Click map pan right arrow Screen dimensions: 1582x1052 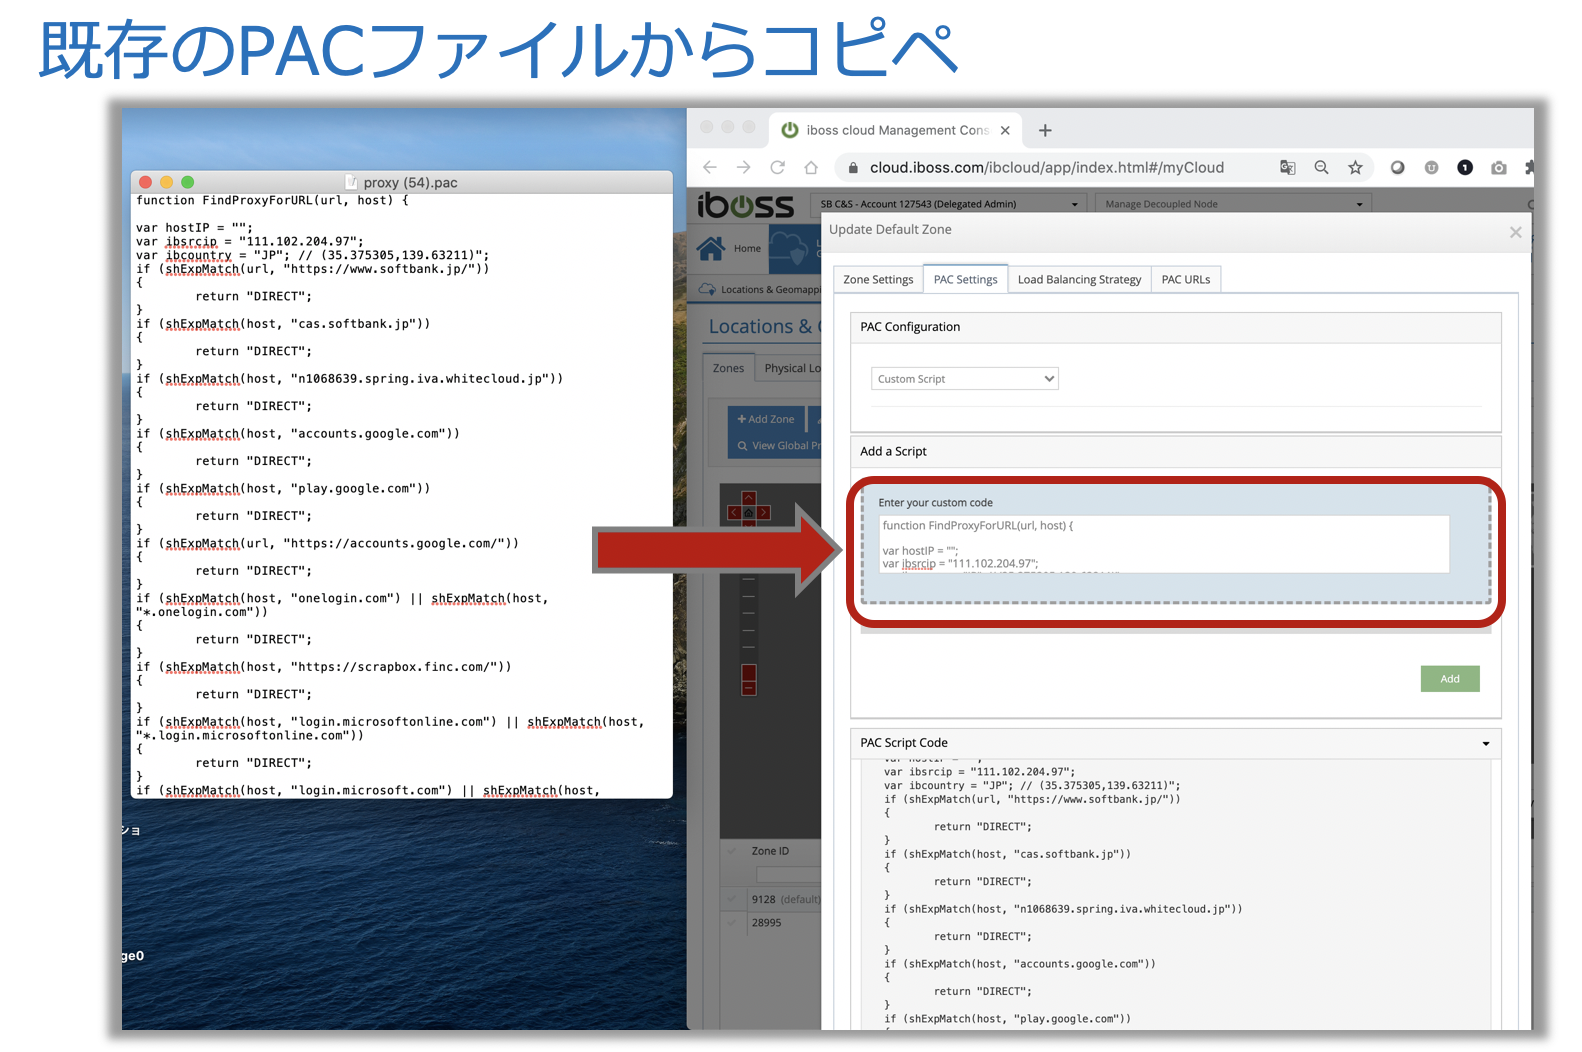tap(764, 513)
